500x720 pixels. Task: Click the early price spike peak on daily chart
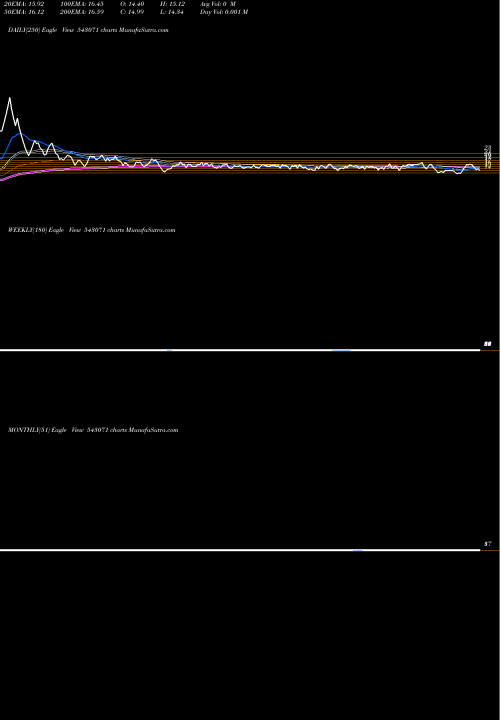[x=10, y=98]
